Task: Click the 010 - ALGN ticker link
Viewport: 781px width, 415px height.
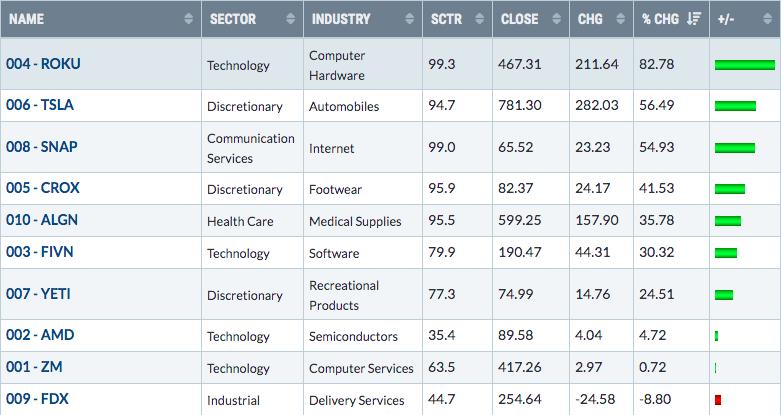Action: point(42,220)
